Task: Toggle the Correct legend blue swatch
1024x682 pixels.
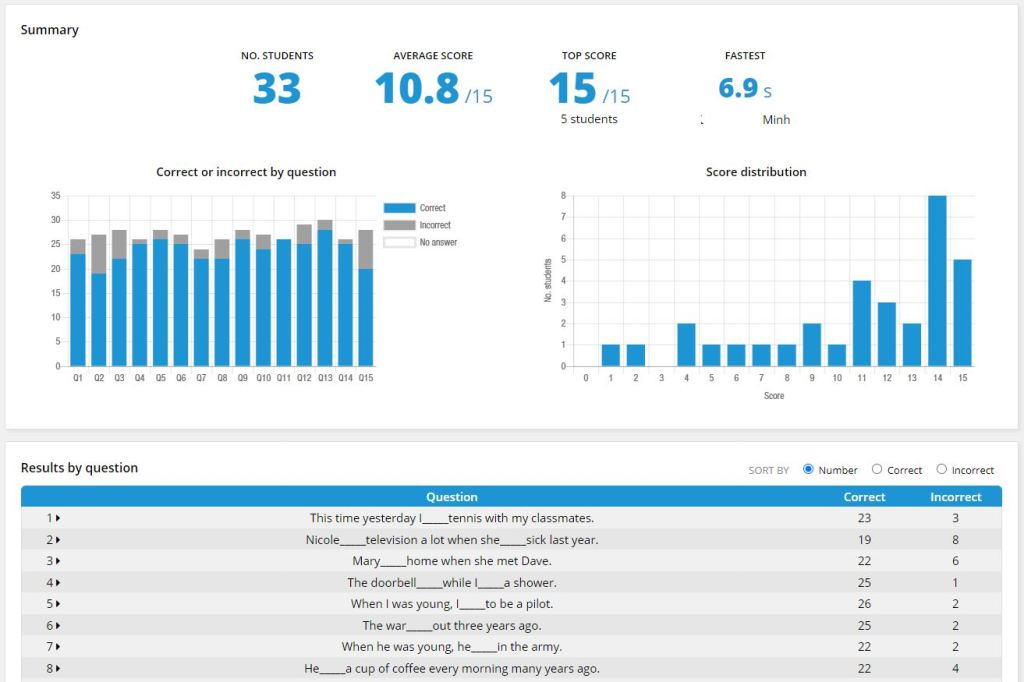Action: [x=399, y=208]
